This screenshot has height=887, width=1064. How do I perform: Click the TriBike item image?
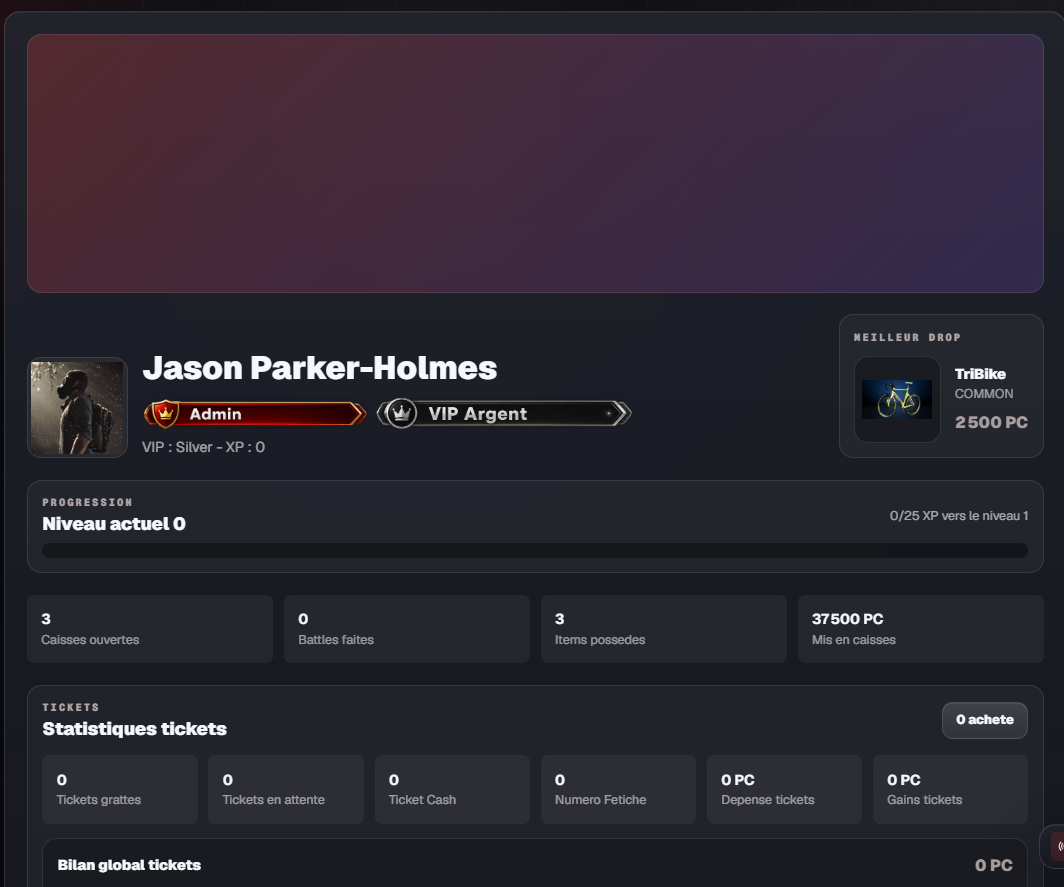coord(897,400)
